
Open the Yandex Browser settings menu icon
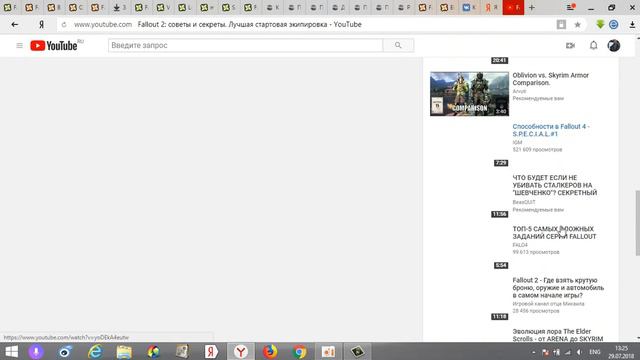click(x=571, y=7)
